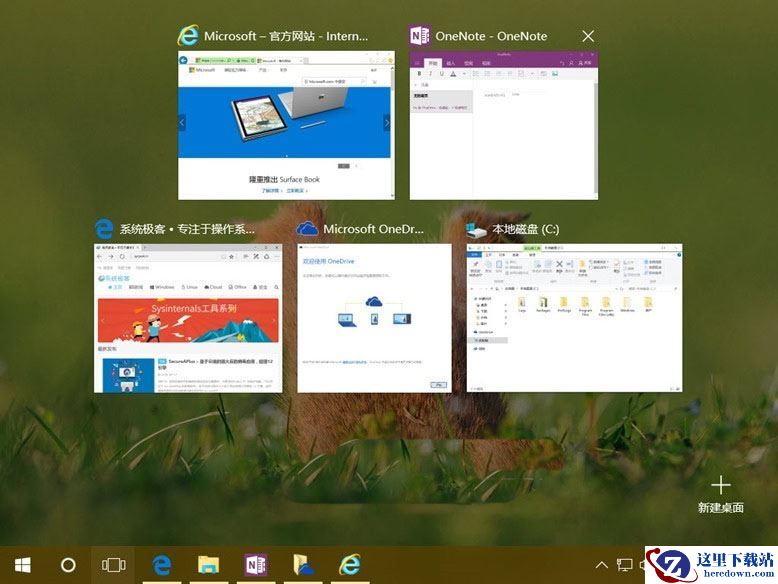778x584 pixels.
Task: Click next carousel arrow in IE thumbnail
Action: click(387, 123)
